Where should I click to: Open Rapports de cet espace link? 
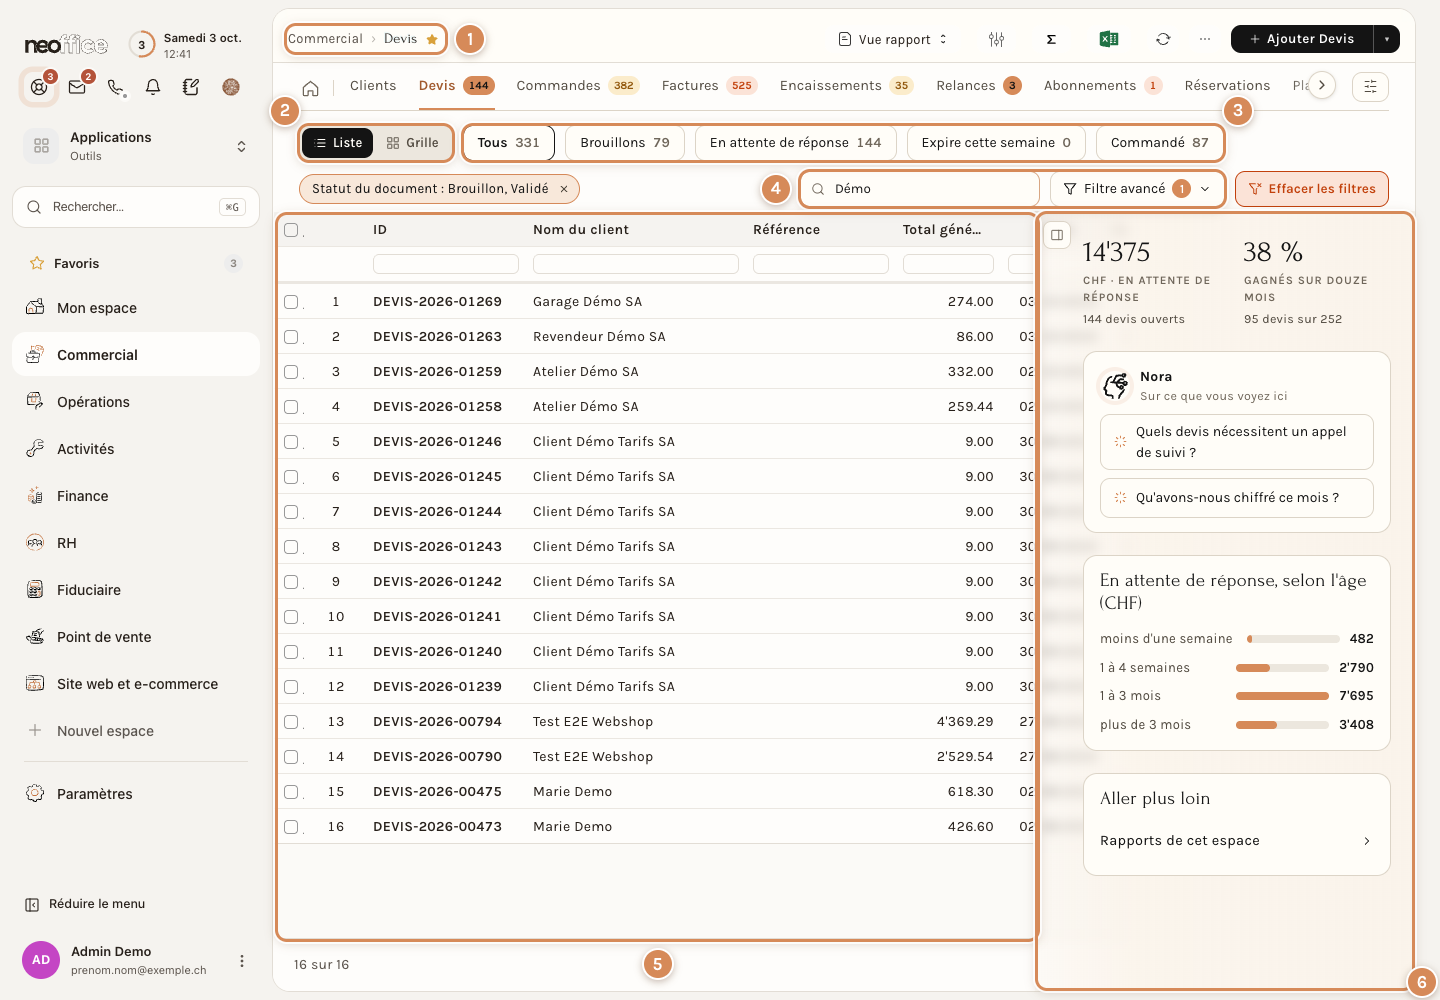point(1236,841)
